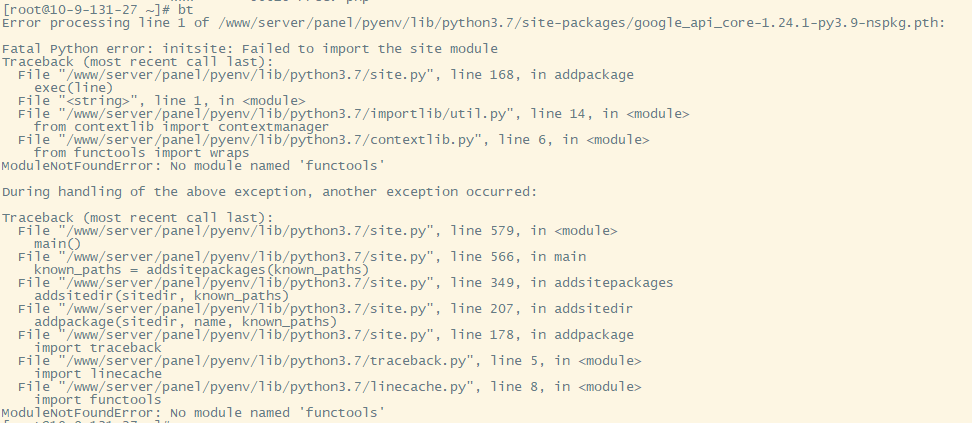Click the site.py line 168 addpackage entry
Viewport: 972px width, 423px height.
click(x=326, y=75)
